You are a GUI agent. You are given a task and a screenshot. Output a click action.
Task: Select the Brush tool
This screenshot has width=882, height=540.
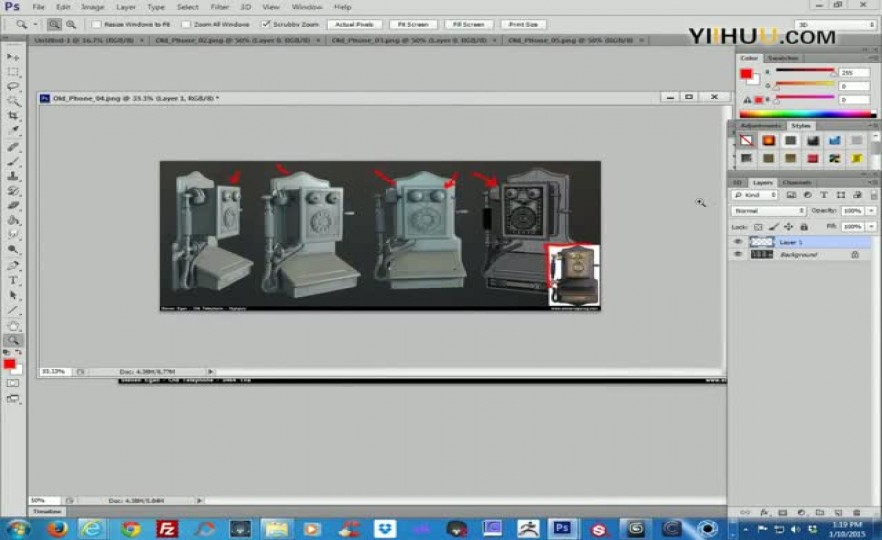pyautogui.click(x=13, y=161)
